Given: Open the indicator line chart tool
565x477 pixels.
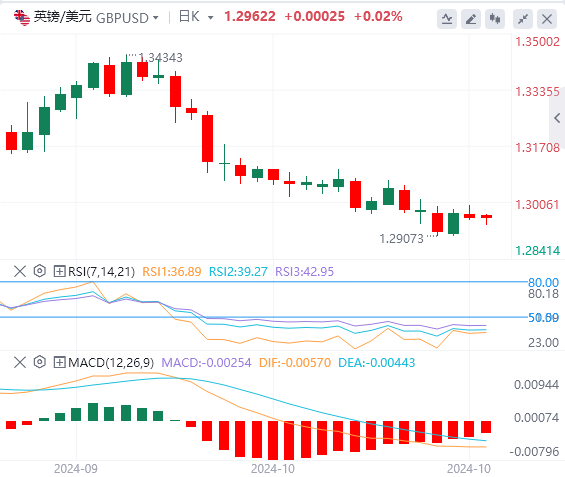Looking at the screenshot, I should click(x=447, y=19).
